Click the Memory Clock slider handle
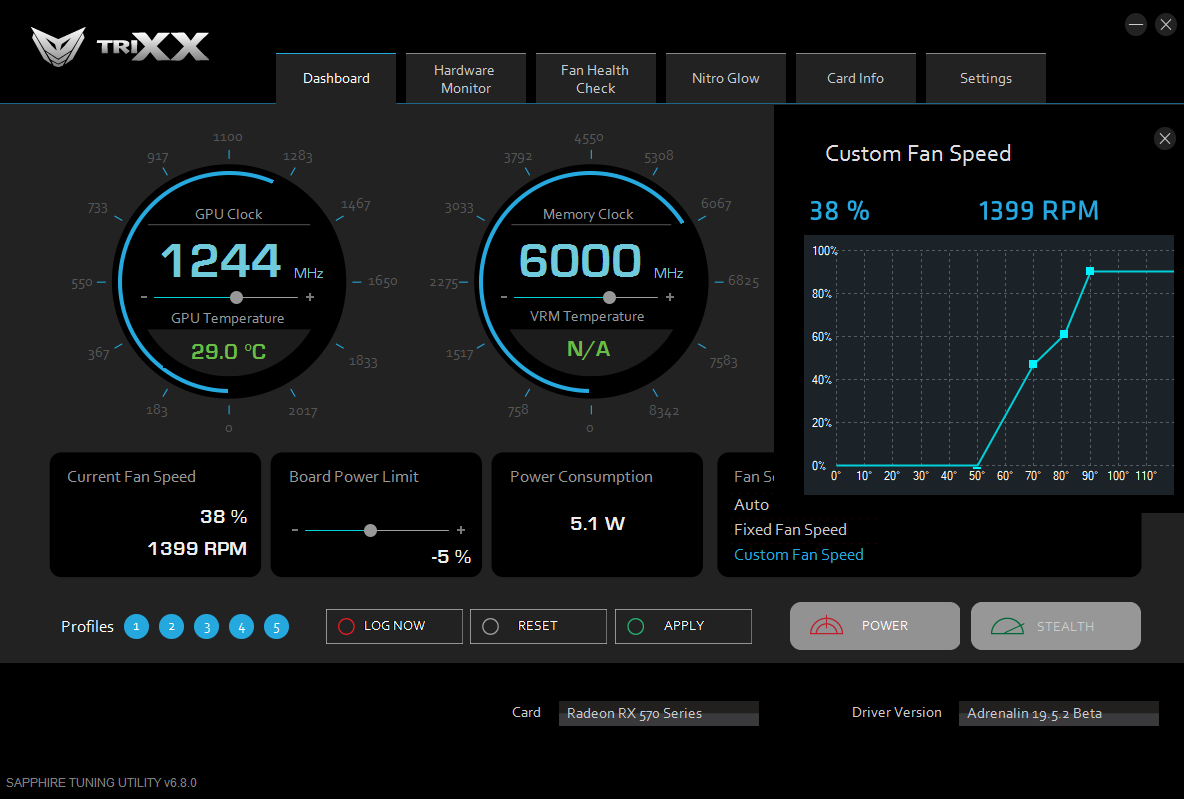 609,298
